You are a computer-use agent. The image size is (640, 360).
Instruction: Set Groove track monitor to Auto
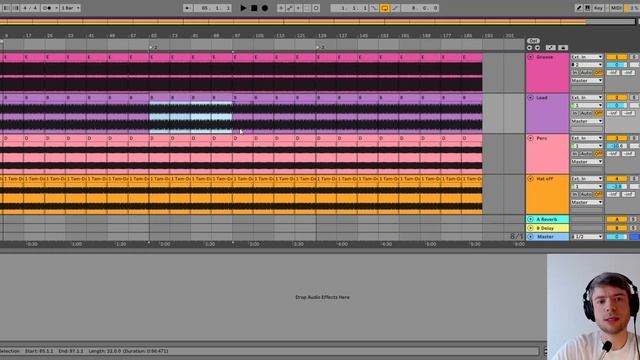tap(586, 72)
